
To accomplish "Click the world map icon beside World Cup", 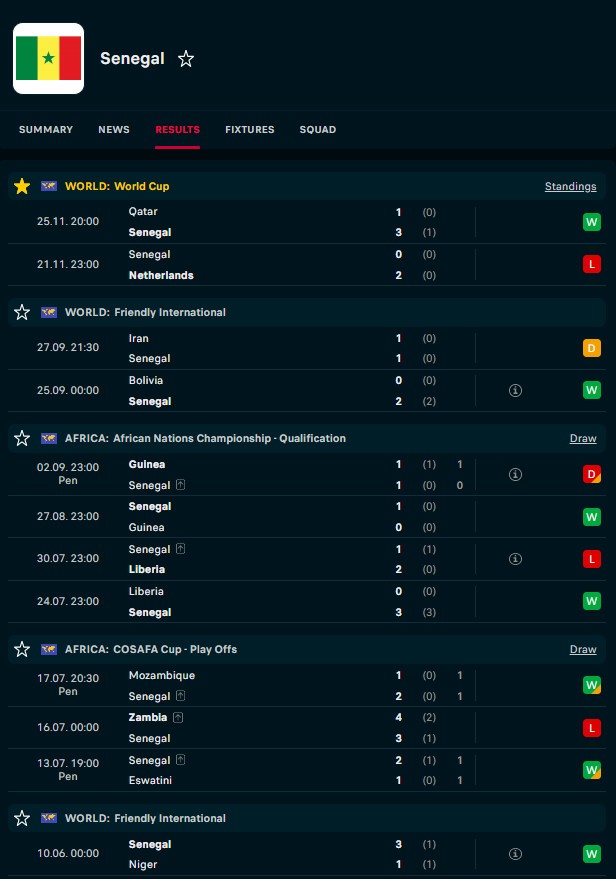I will [x=49, y=186].
